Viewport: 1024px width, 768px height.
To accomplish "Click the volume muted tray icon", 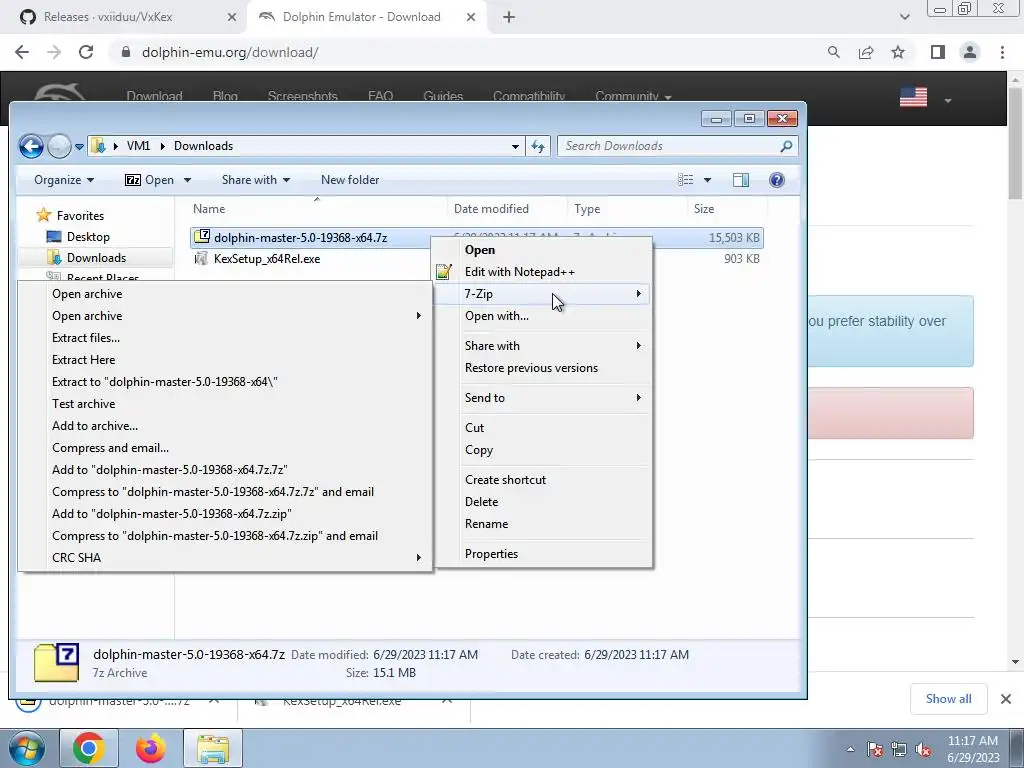I will point(923,750).
